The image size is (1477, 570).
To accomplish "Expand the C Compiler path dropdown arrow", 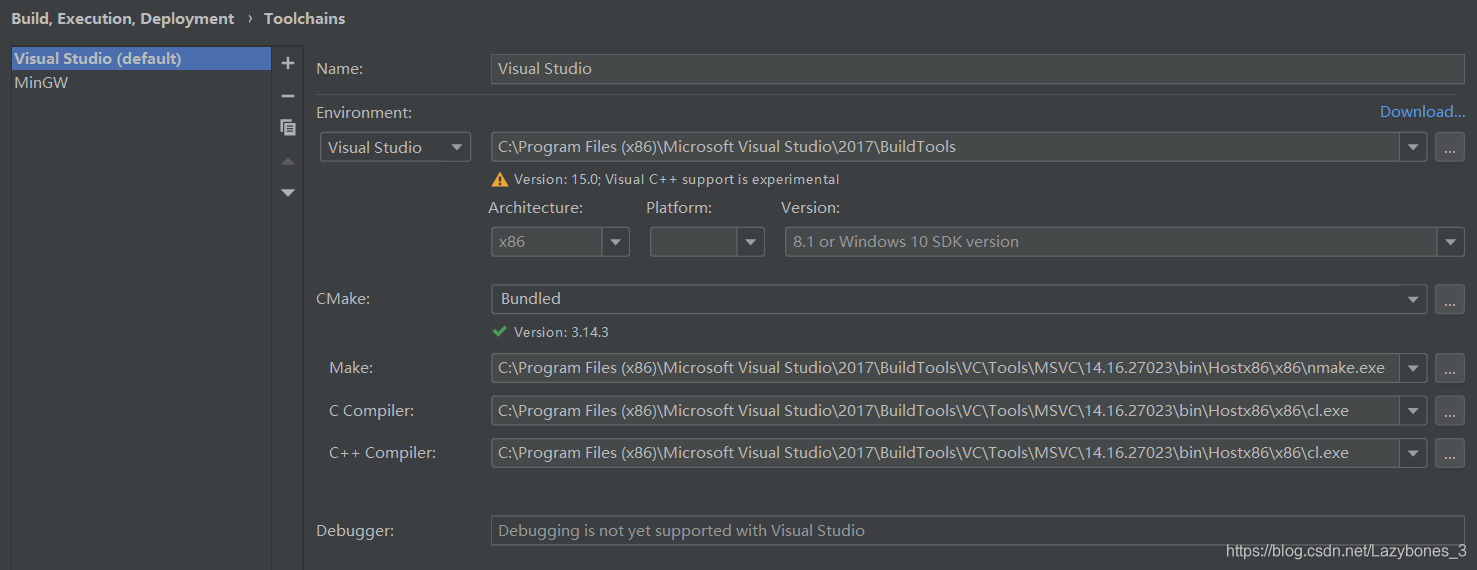I will 1413,411.
